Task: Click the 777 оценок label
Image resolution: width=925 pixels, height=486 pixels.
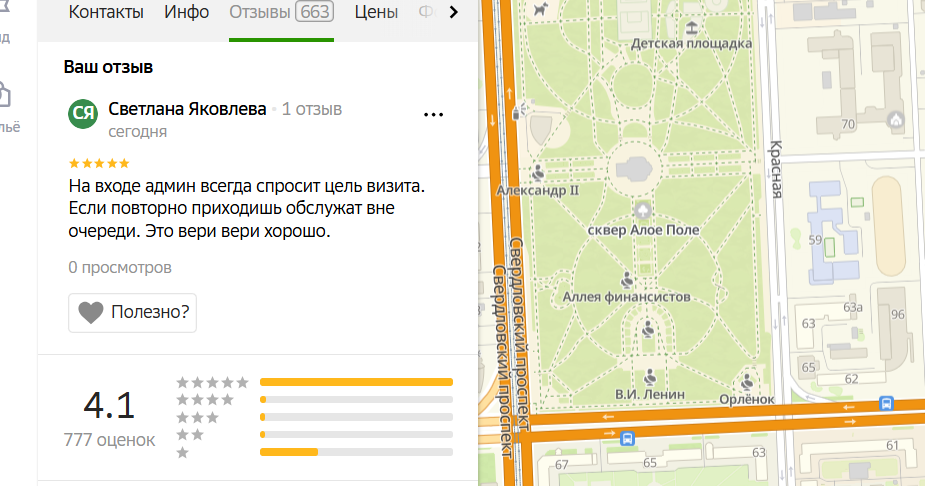Action: (x=110, y=440)
